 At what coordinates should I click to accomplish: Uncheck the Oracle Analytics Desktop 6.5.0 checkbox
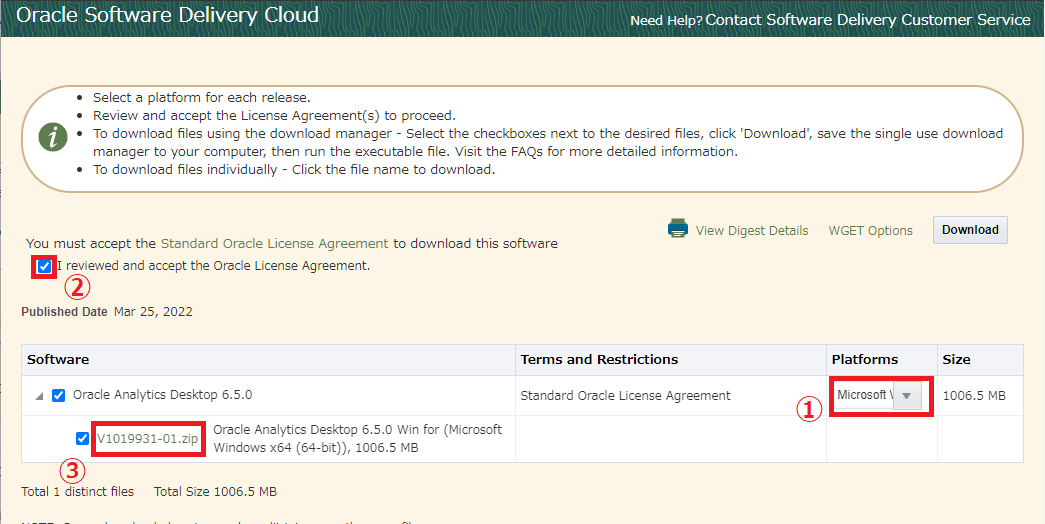[58, 395]
